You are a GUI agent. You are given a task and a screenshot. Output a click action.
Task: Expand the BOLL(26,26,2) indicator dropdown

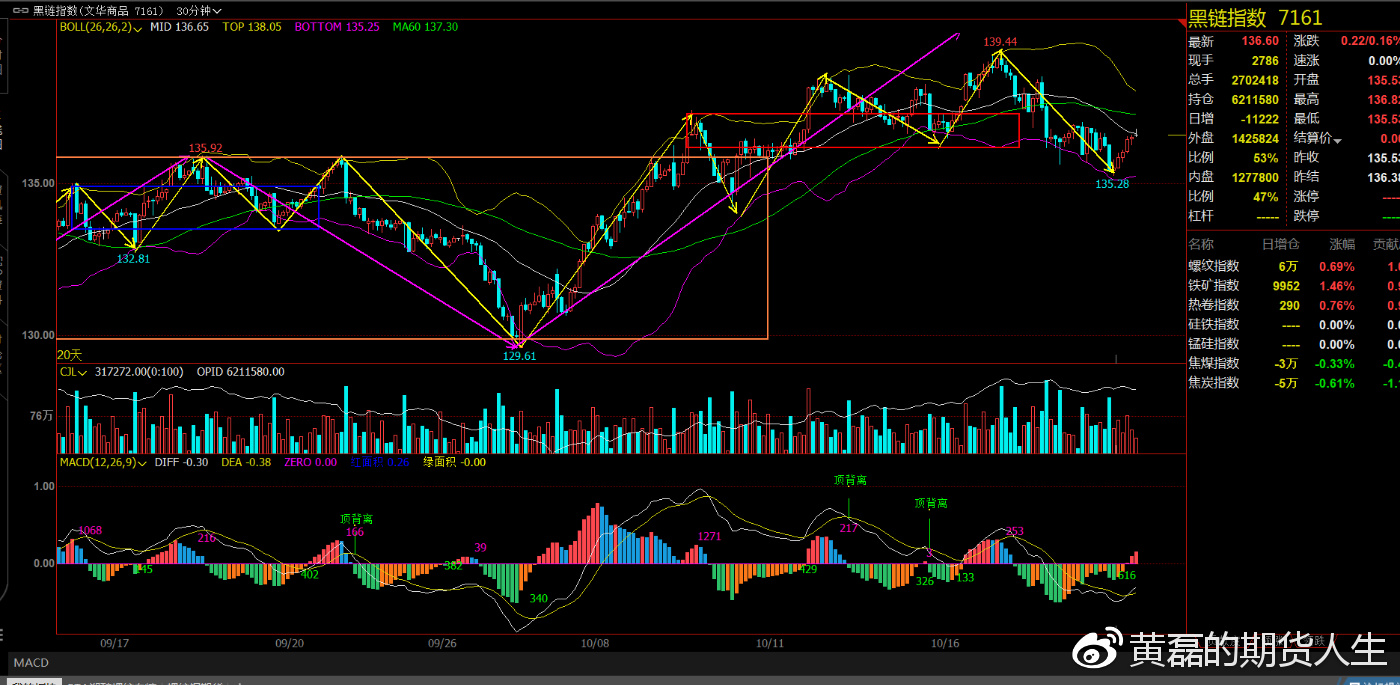pyautogui.click(x=101, y=27)
